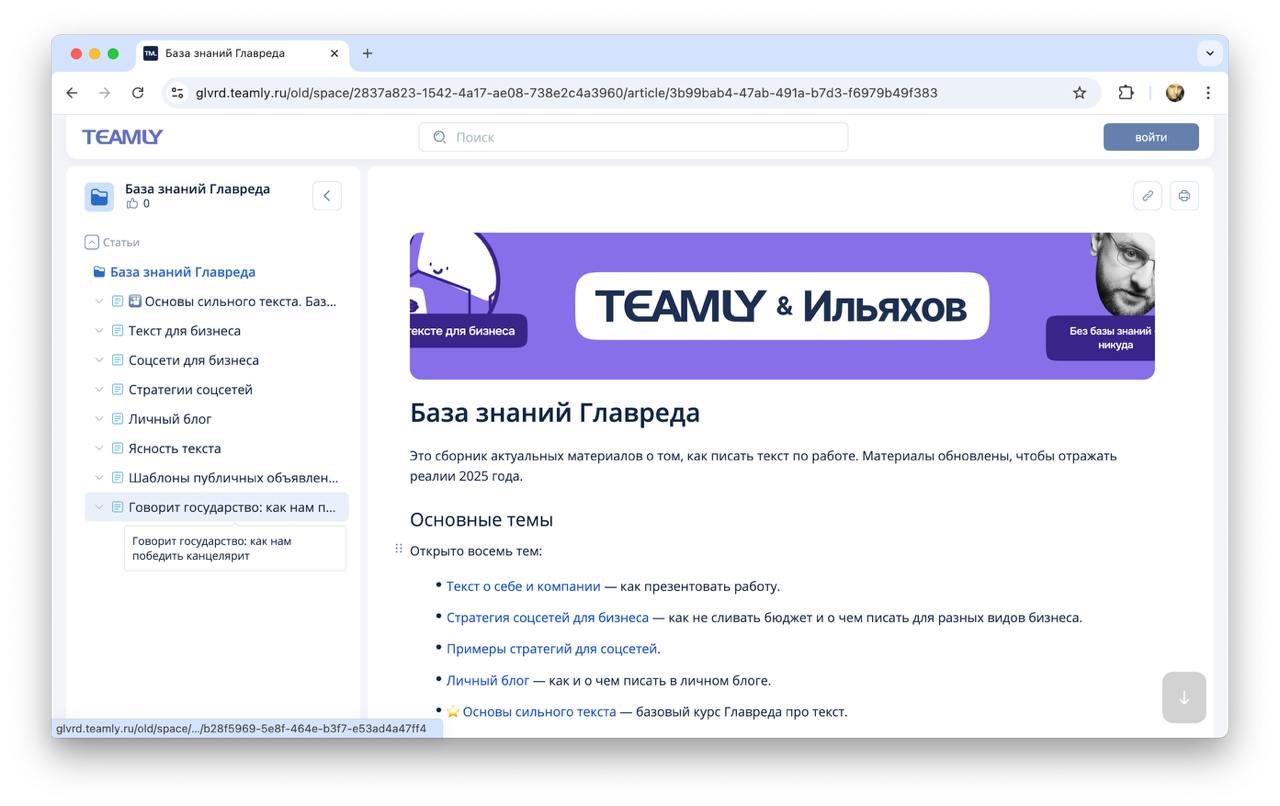The height and width of the screenshot is (806, 1280).
Task: Expand 'Ясность текста' tree item
Action: coord(99,448)
